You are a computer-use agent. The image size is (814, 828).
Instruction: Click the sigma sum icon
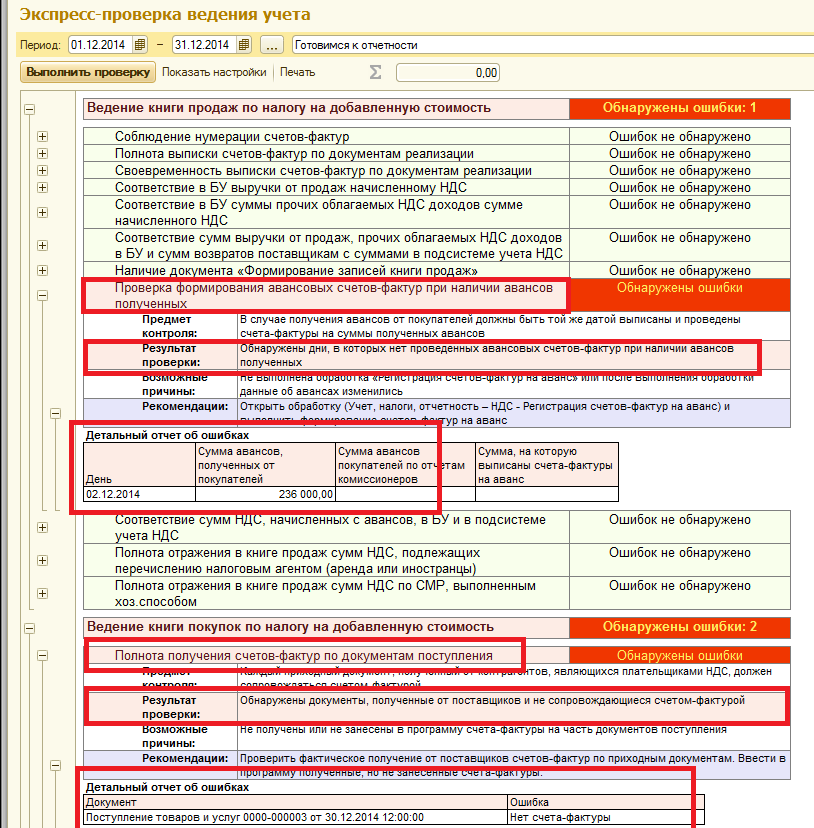(x=375, y=72)
